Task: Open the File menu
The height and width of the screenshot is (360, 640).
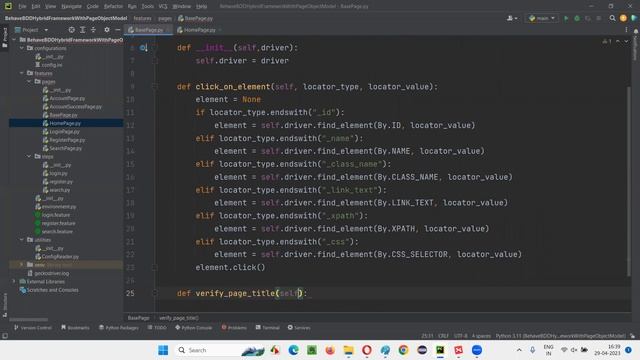Action: (22, 7)
